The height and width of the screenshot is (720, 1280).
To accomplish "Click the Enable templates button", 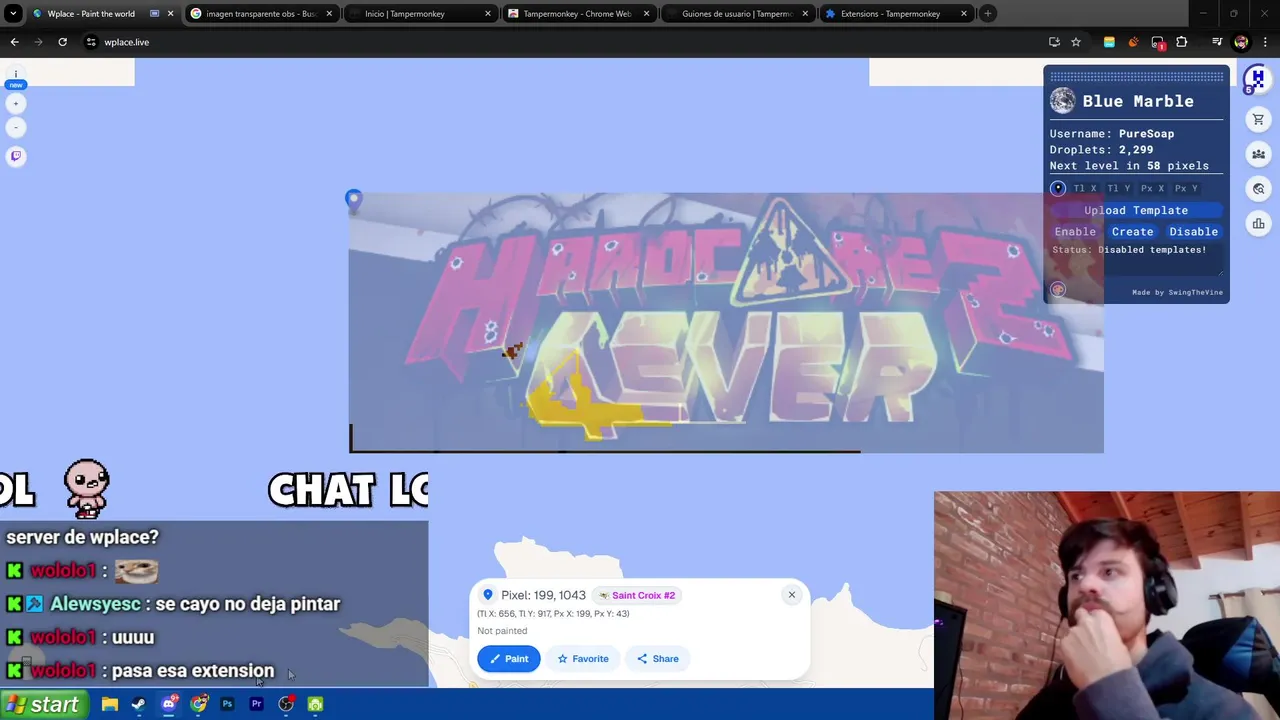I will [1075, 231].
